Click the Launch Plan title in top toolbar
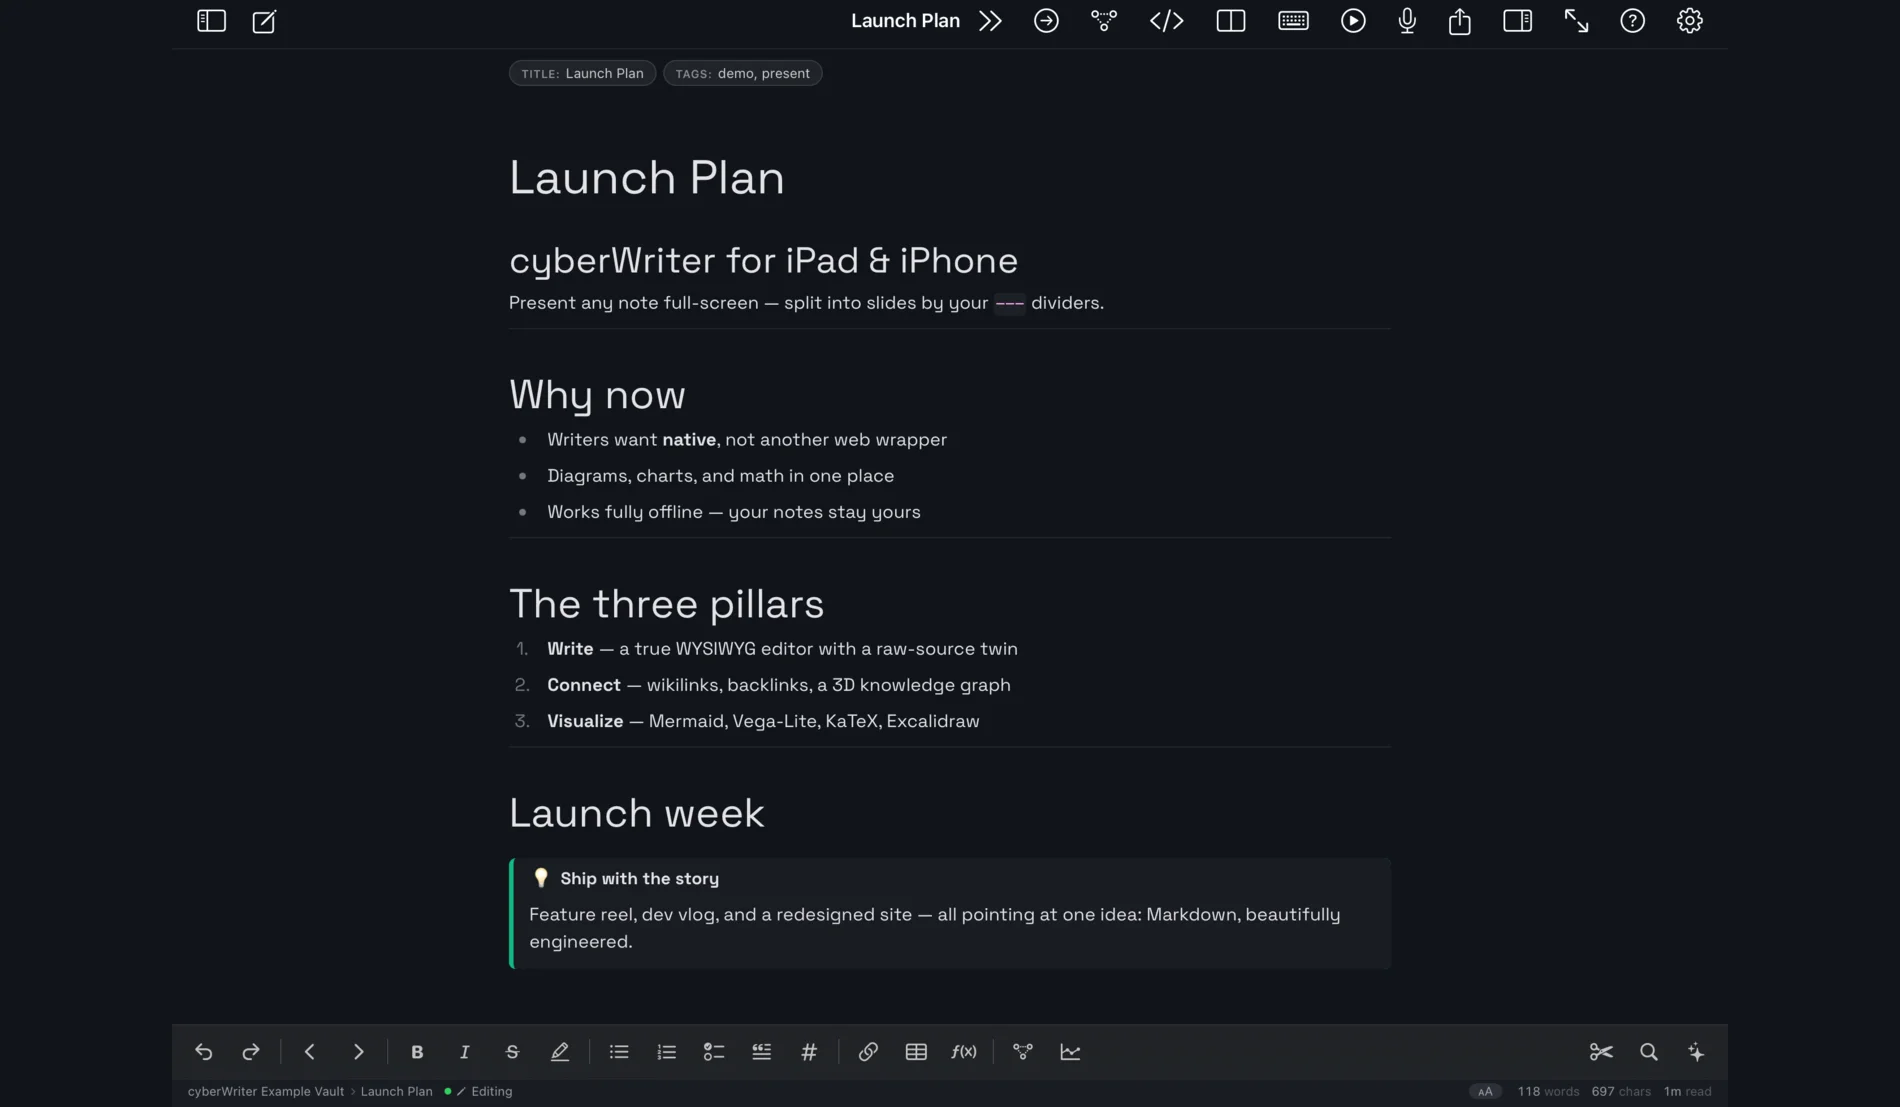This screenshot has width=1900, height=1107. tap(905, 21)
